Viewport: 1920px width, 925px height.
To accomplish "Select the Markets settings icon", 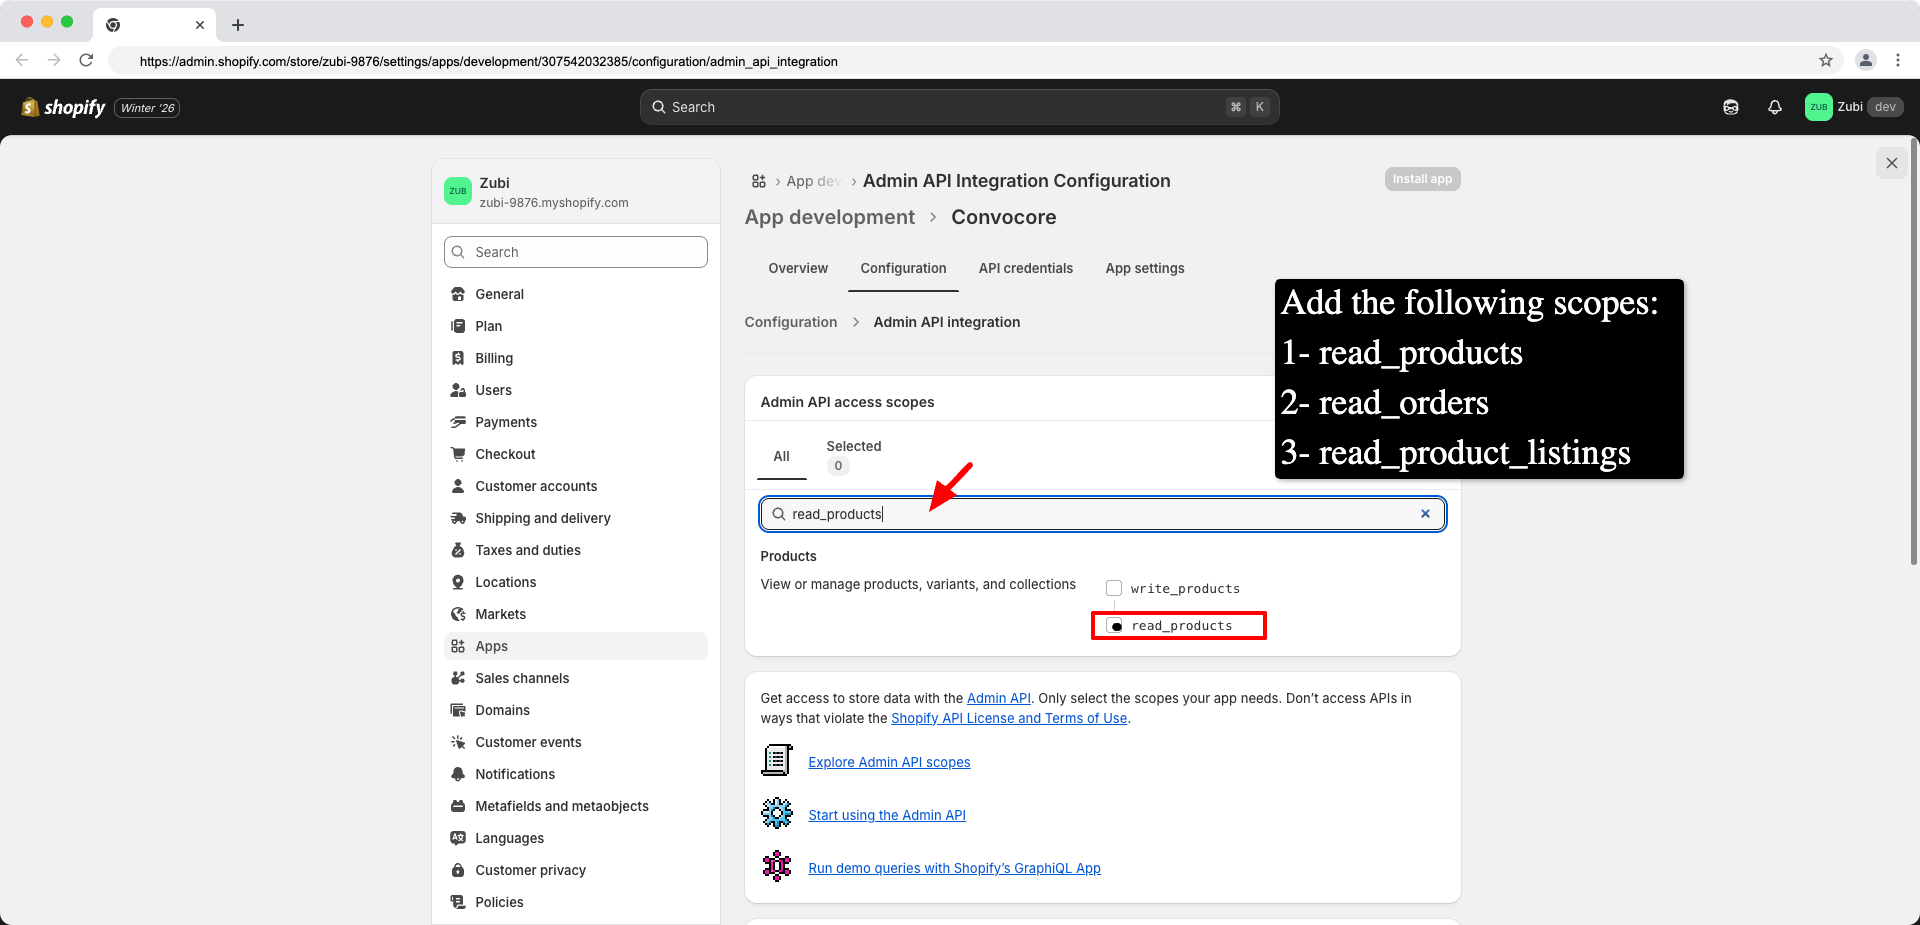I will pyautogui.click(x=459, y=614).
